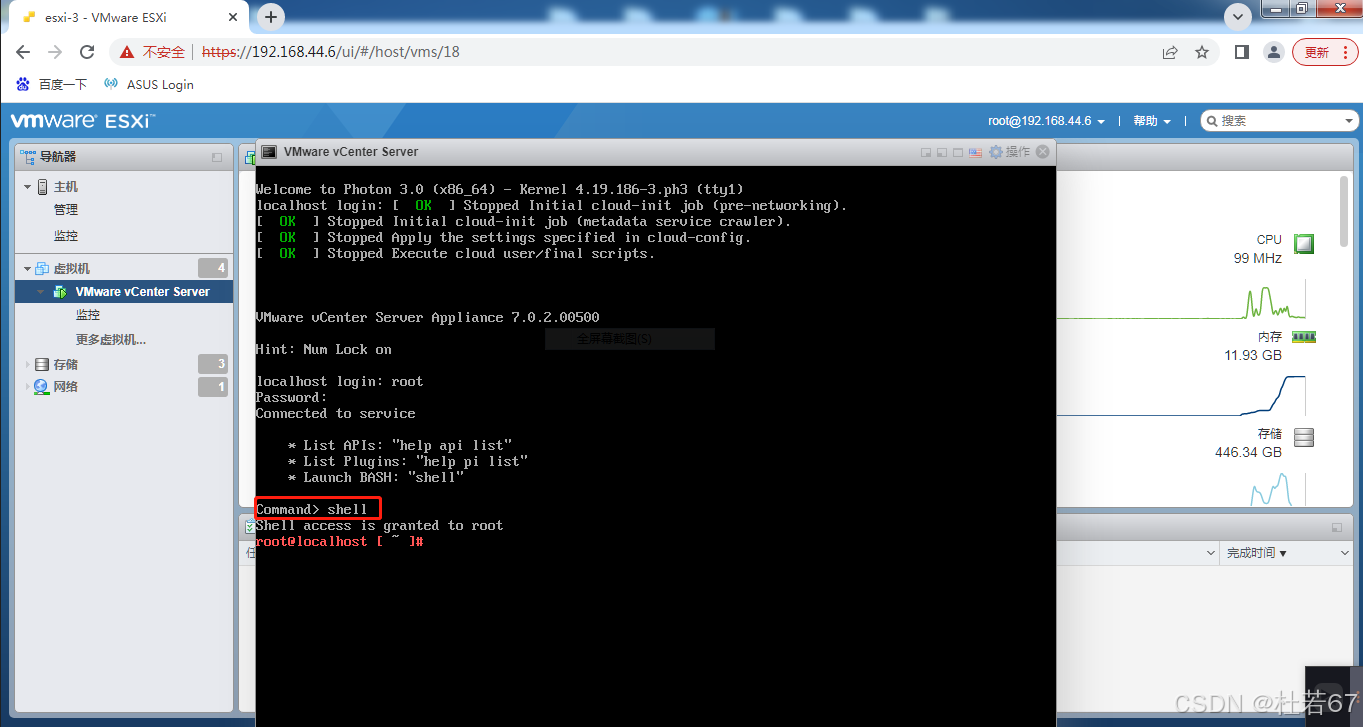Click the 主机 host server icon
The image size is (1363, 727).
point(43,187)
